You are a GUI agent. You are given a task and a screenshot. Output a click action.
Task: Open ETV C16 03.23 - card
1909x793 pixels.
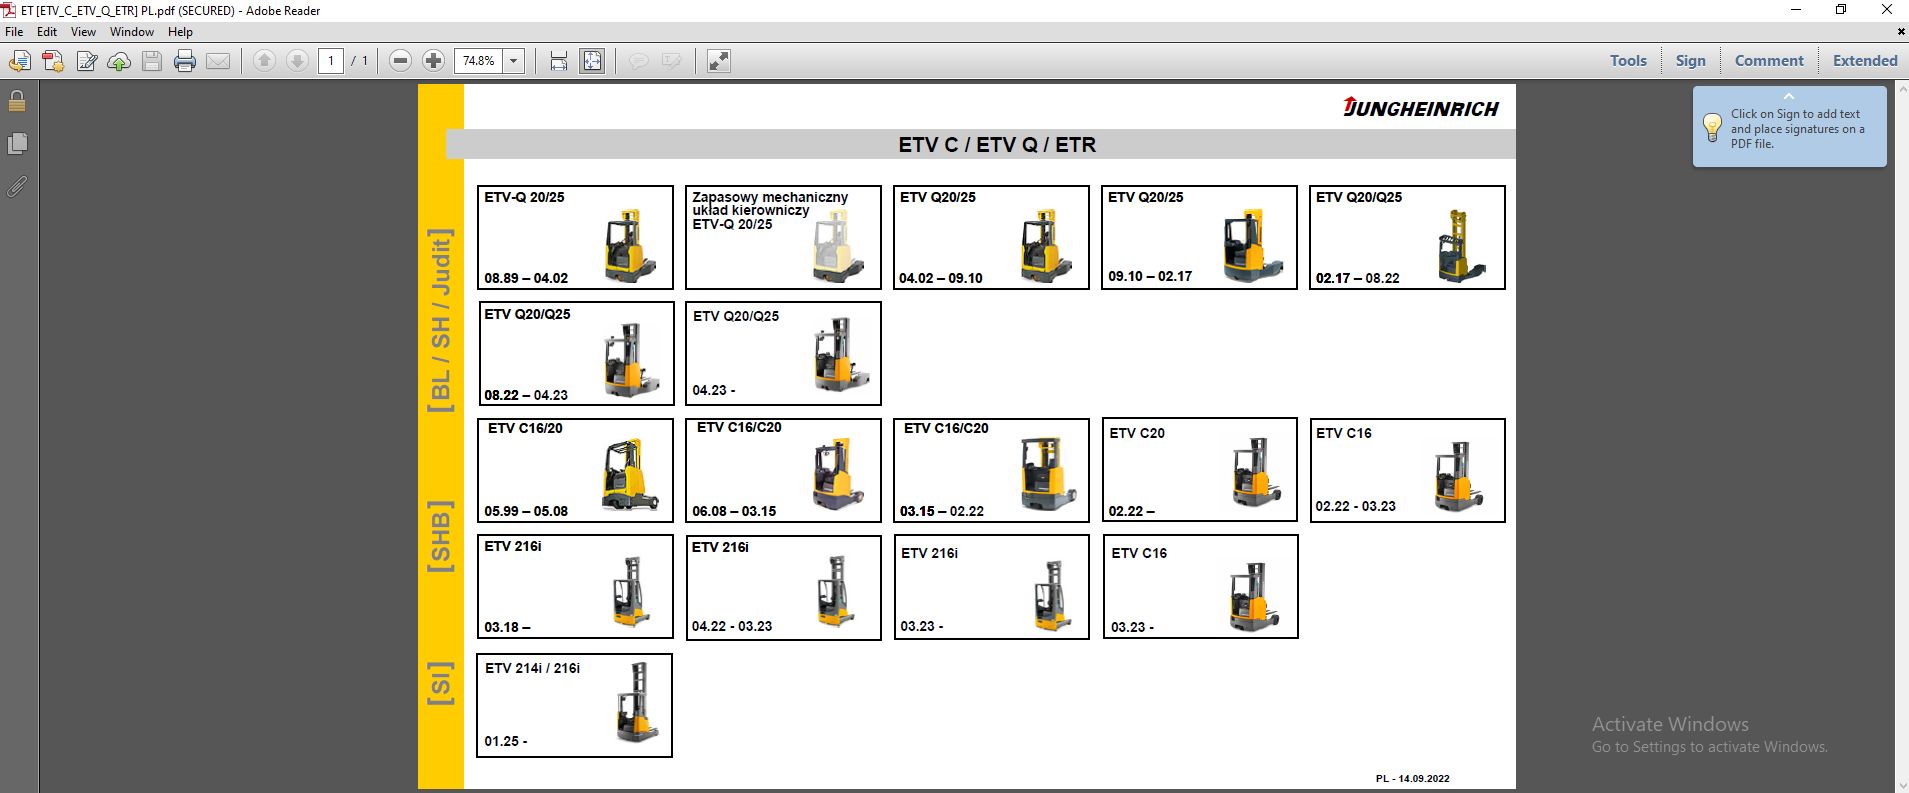click(x=1200, y=587)
